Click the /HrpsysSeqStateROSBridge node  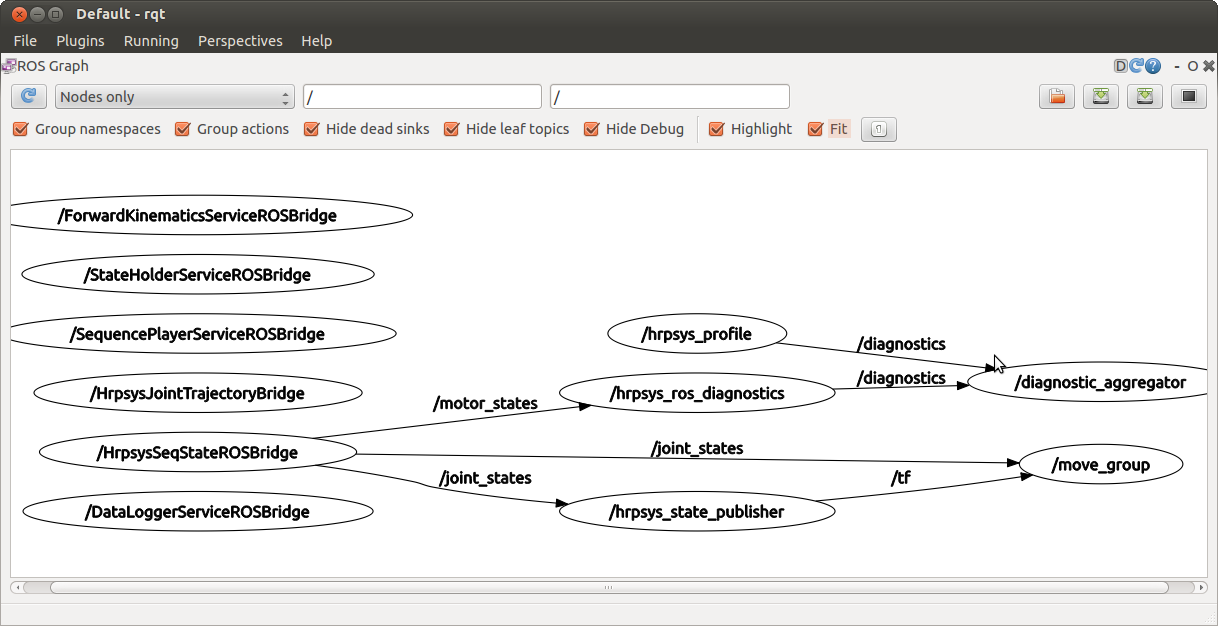pyautogui.click(x=197, y=453)
